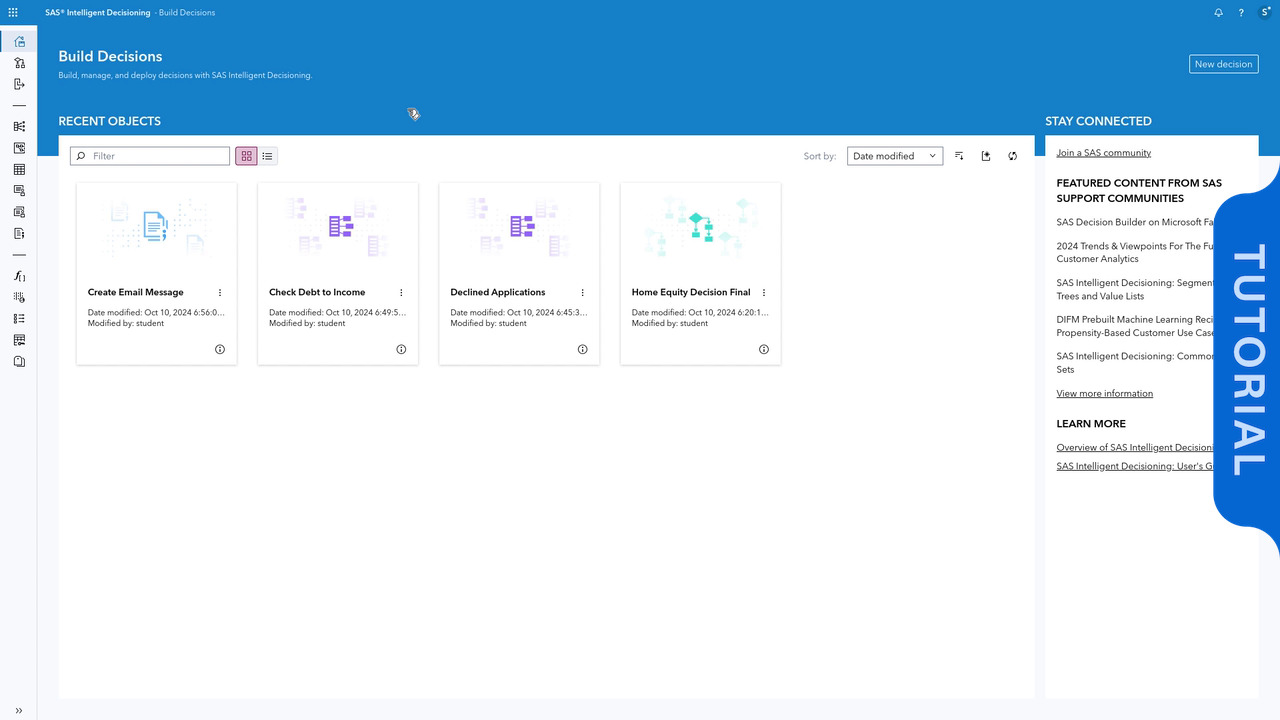Image resolution: width=1280 pixels, height=720 pixels.
Task: Click the Build Decisions breadcrumb in the top bar
Action: click(187, 13)
